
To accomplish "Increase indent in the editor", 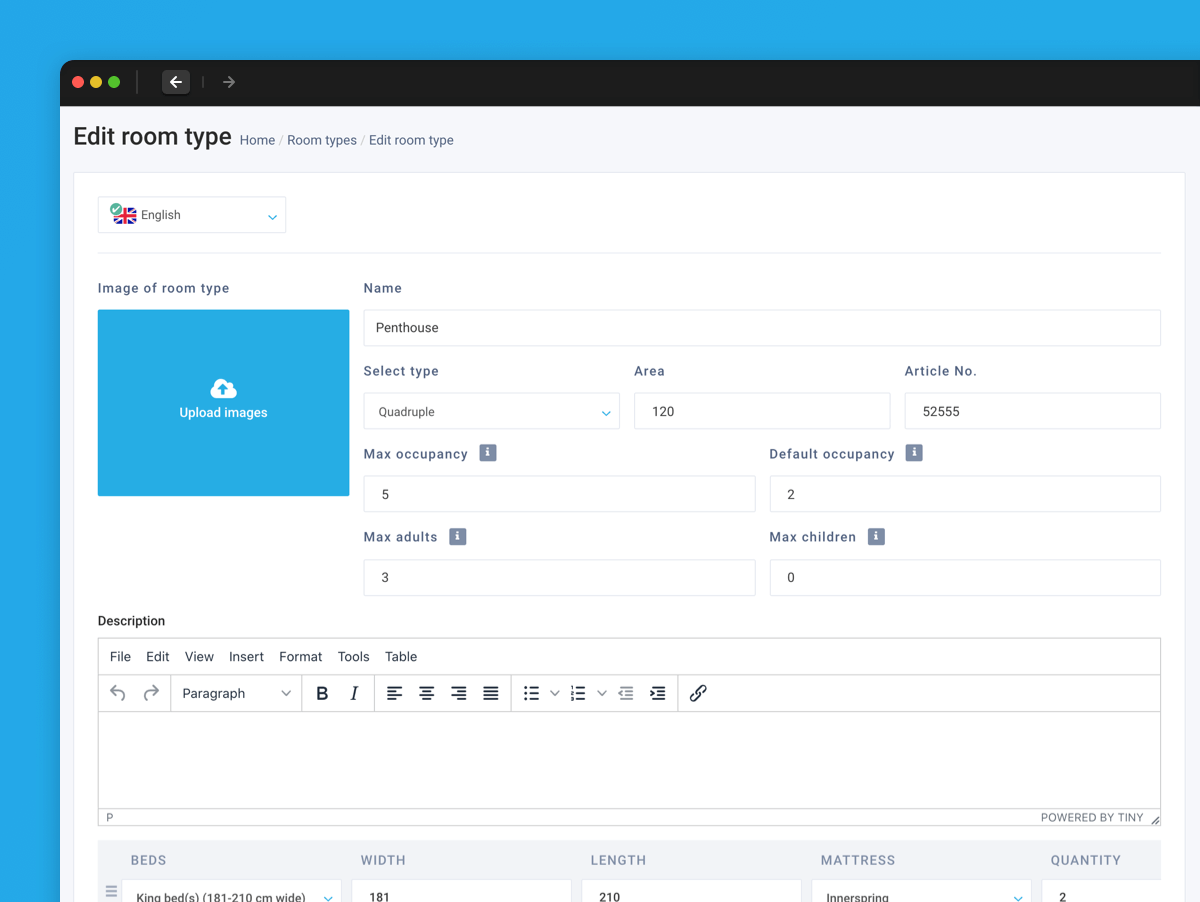I will (658, 693).
